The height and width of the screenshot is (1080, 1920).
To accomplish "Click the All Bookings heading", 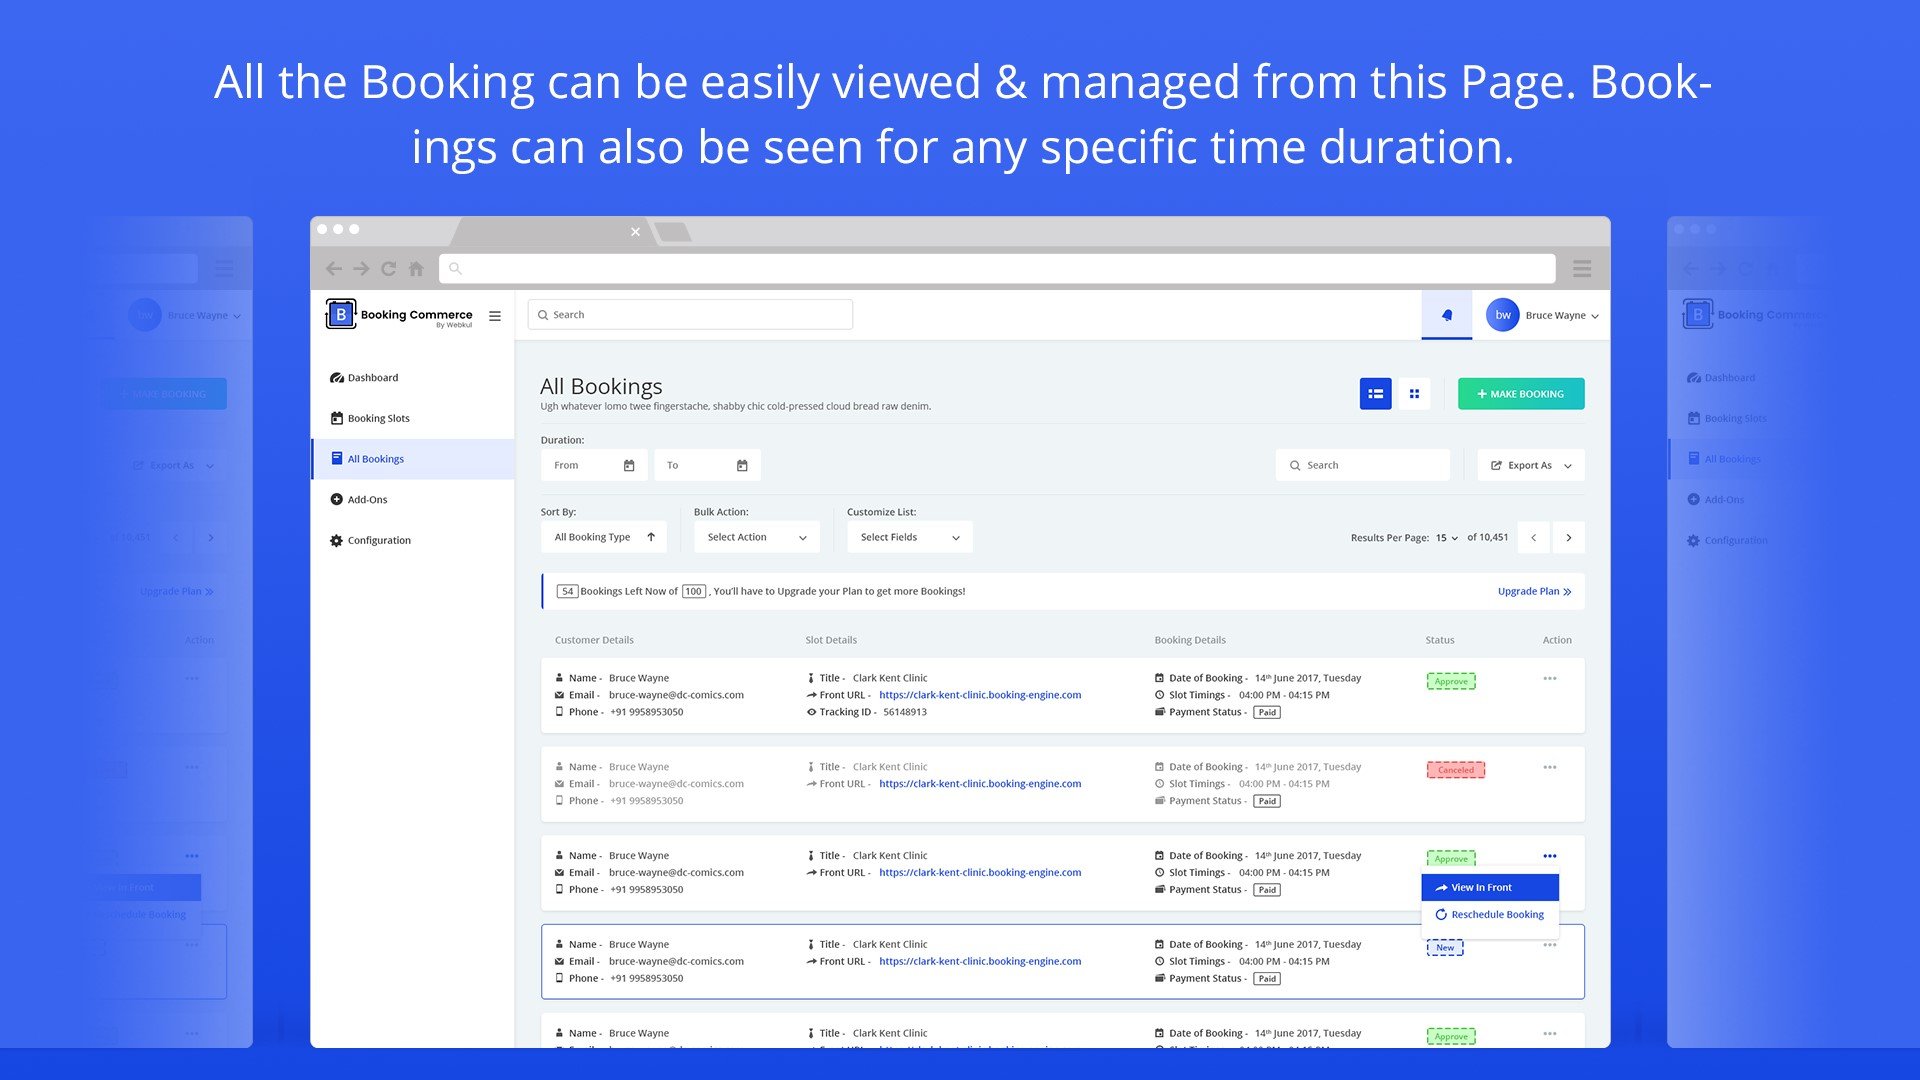I will [601, 387].
